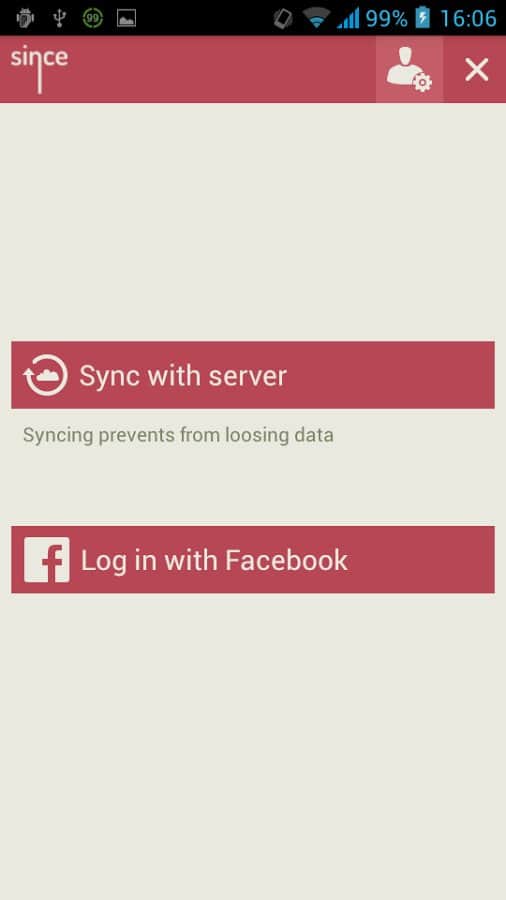The height and width of the screenshot is (900, 506).
Task: Tap the mobile signal bars icon
Action: (x=348, y=18)
